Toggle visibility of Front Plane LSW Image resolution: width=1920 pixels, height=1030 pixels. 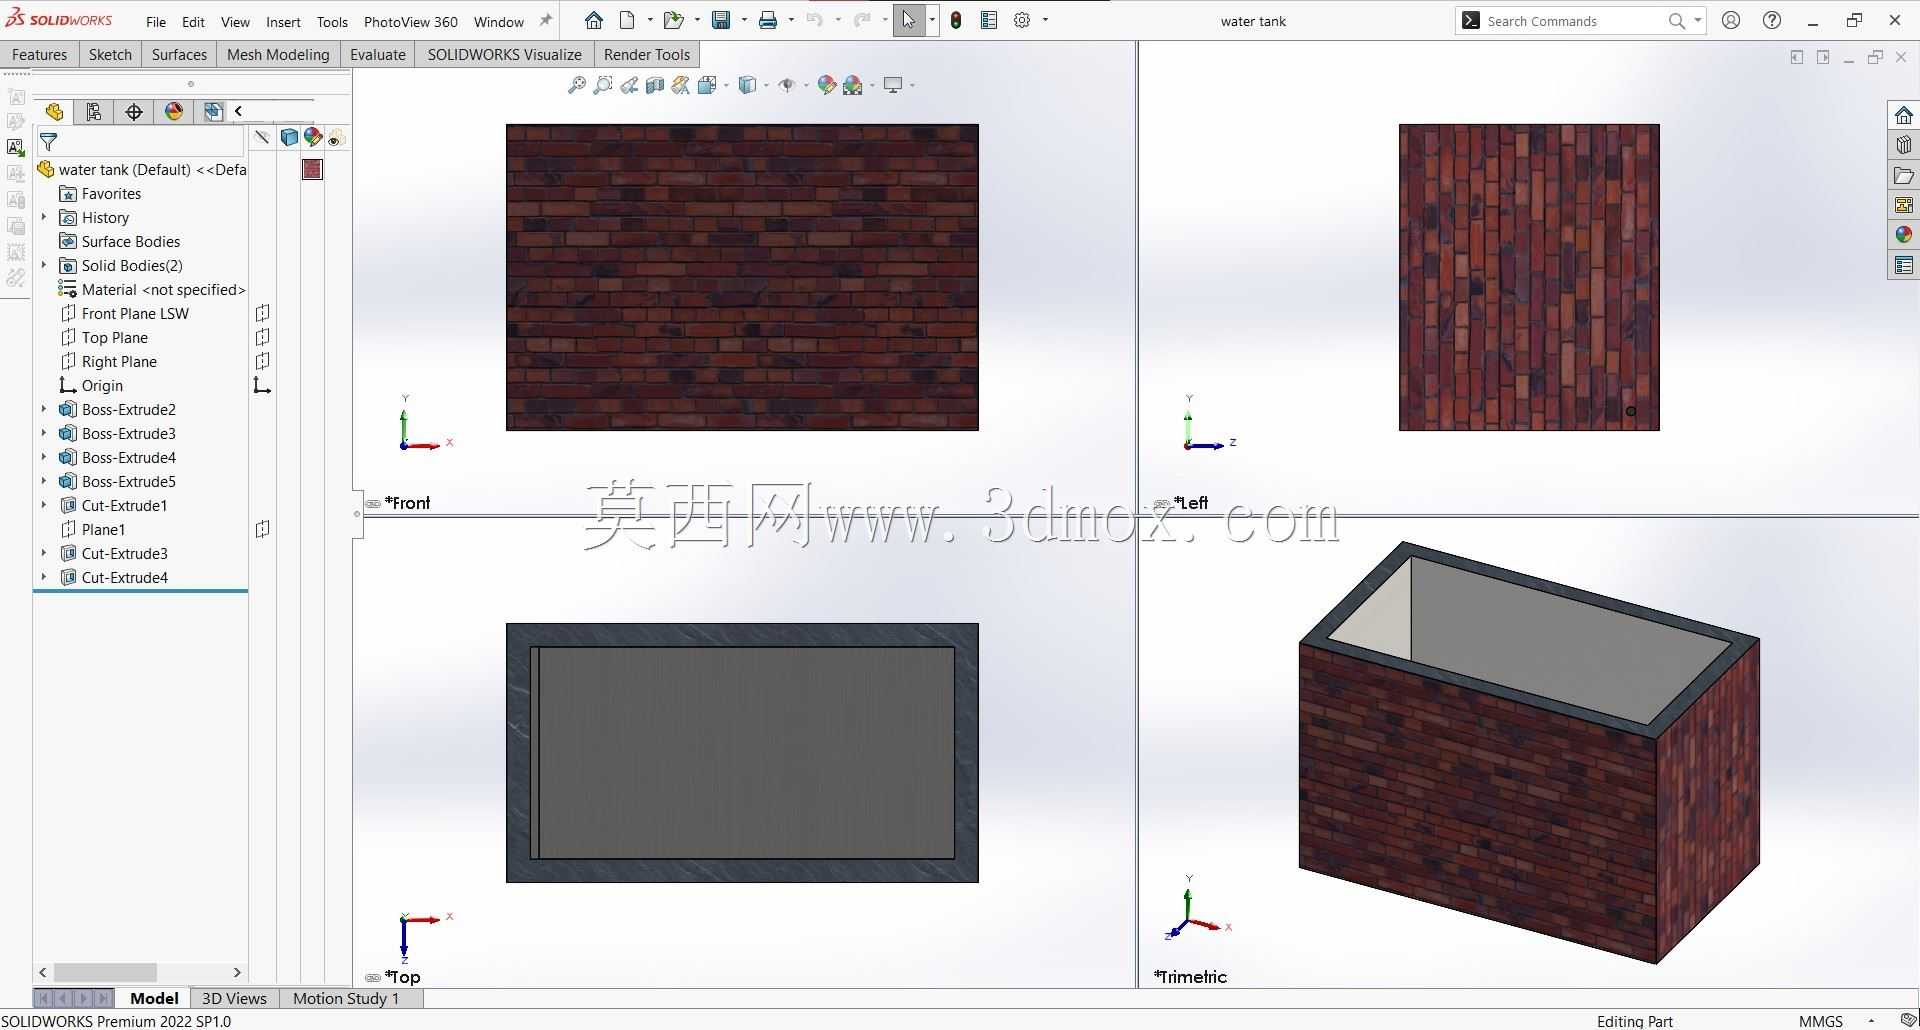coord(262,313)
